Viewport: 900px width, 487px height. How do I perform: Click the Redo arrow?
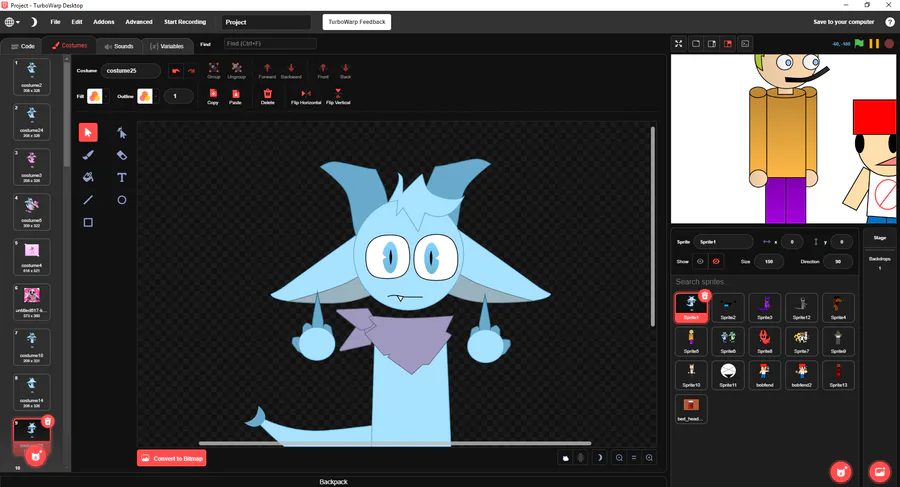coord(191,71)
